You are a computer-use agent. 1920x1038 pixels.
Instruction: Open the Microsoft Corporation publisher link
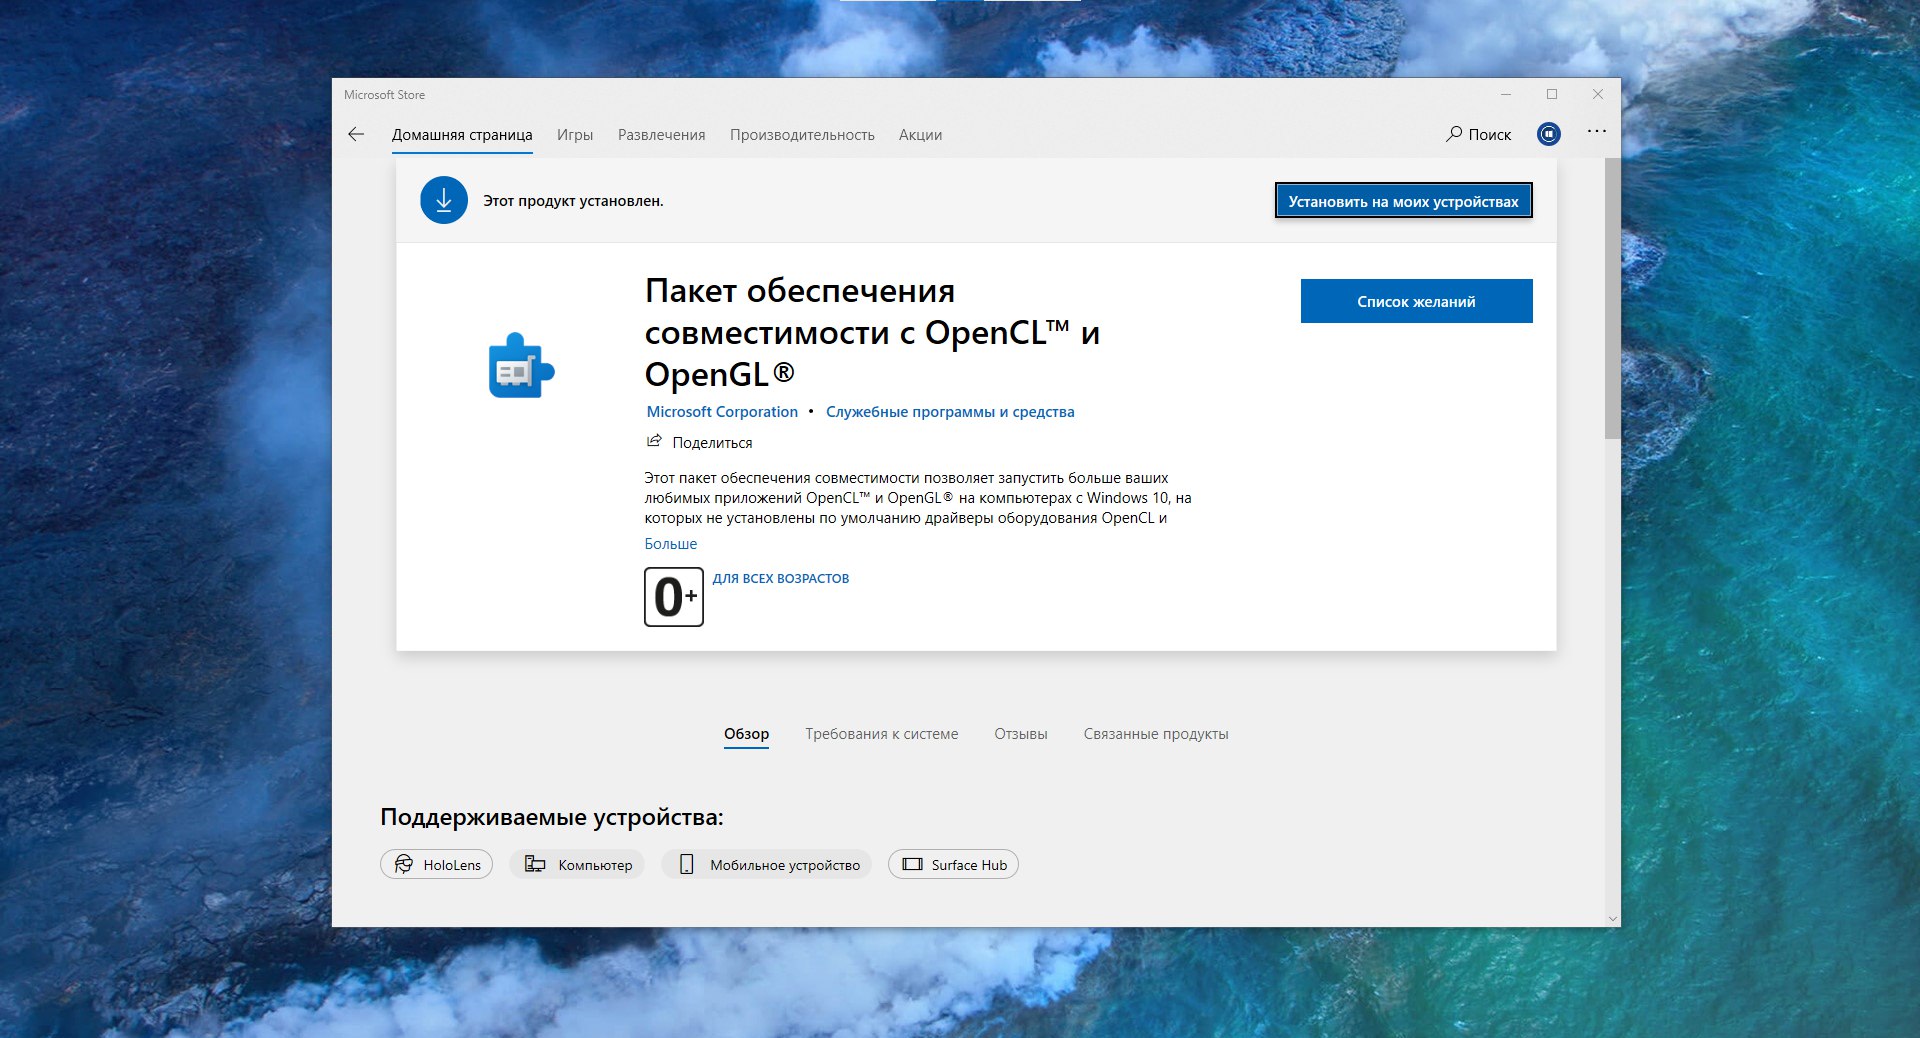pyautogui.click(x=722, y=412)
